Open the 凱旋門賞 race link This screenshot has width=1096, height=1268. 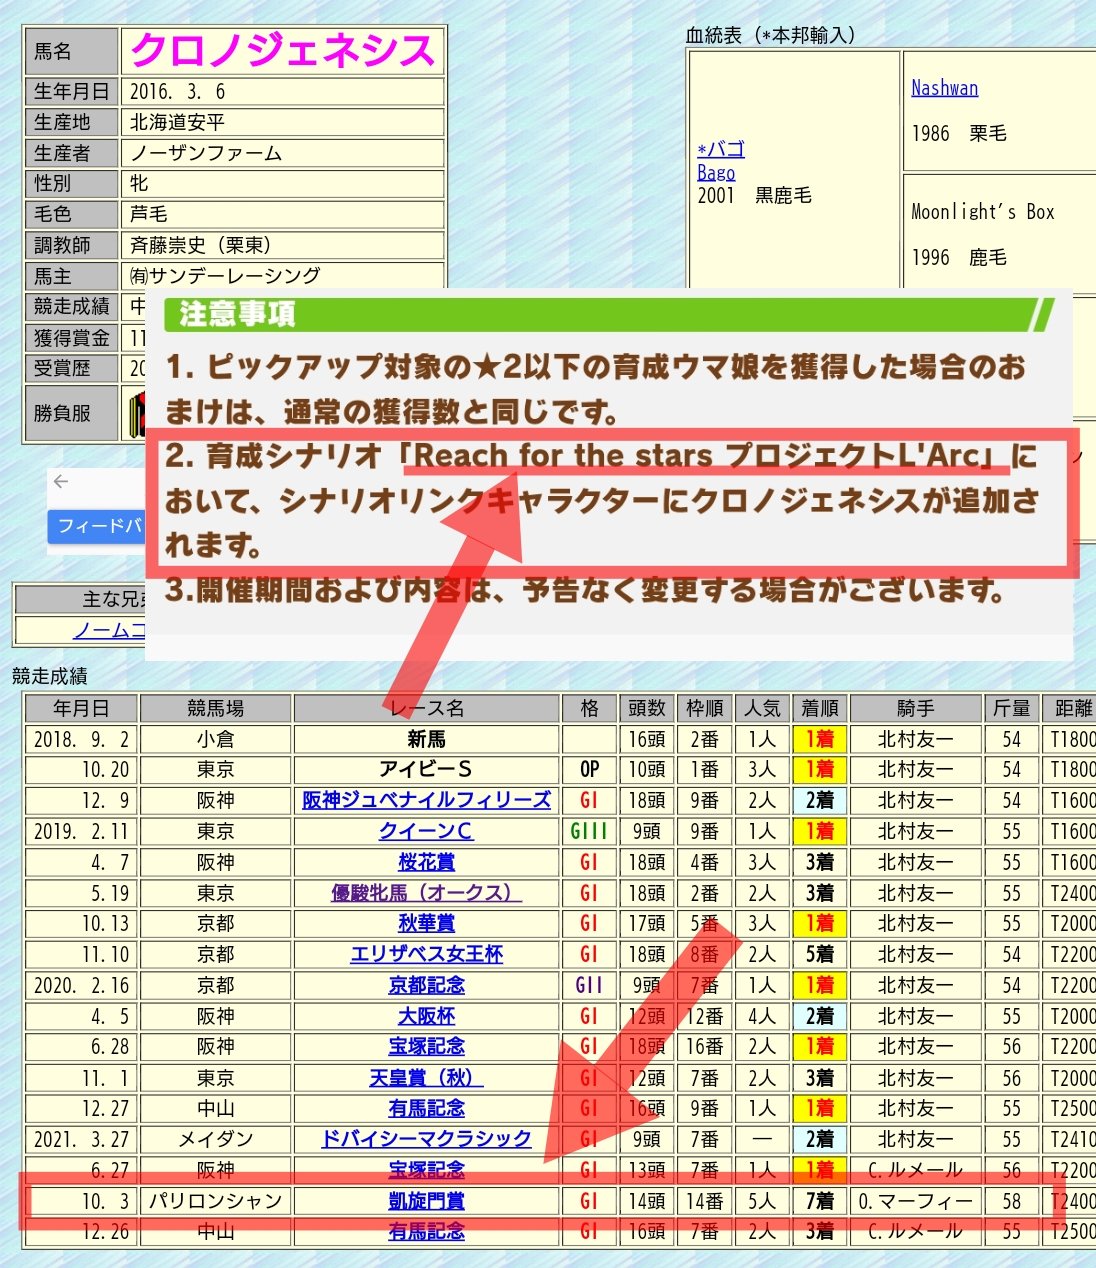pyautogui.click(x=426, y=1201)
